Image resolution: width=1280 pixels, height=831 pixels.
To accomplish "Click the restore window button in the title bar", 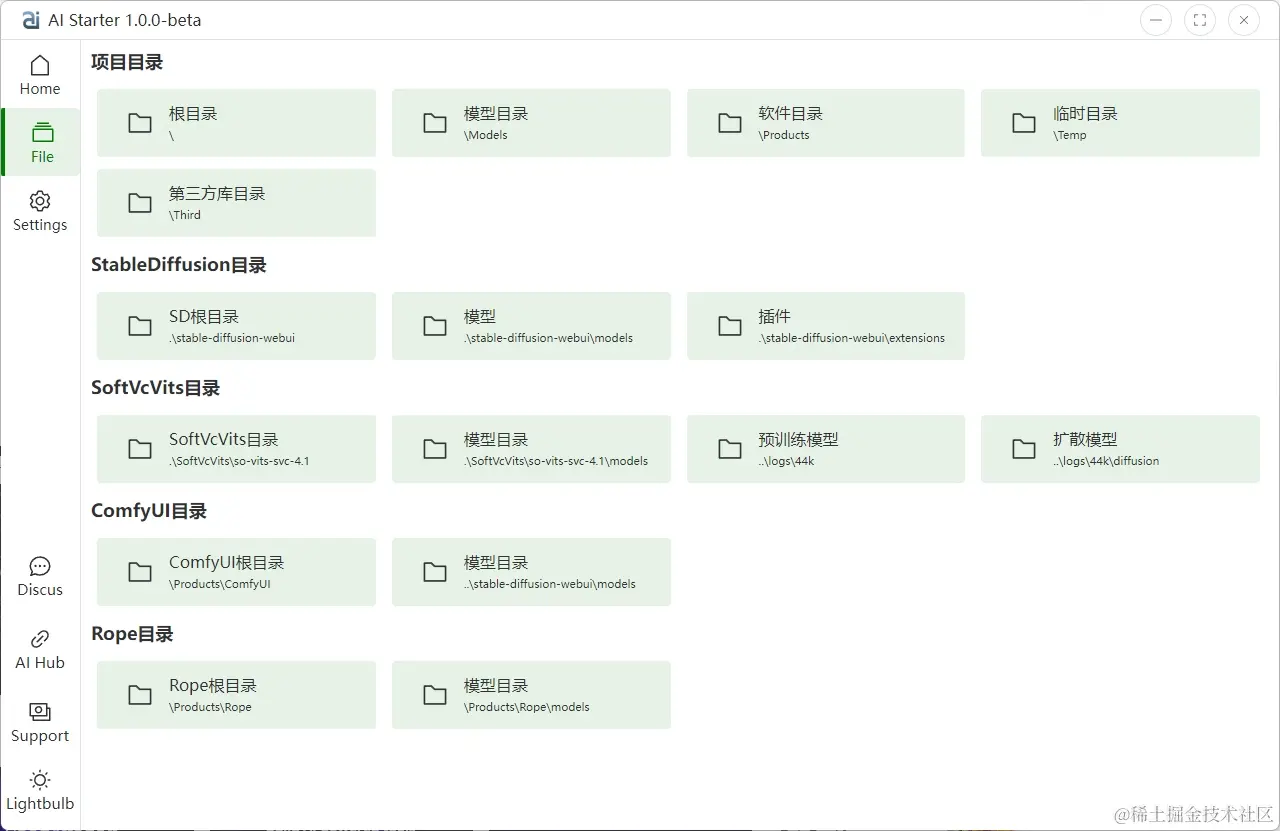I will click(1199, 19).
